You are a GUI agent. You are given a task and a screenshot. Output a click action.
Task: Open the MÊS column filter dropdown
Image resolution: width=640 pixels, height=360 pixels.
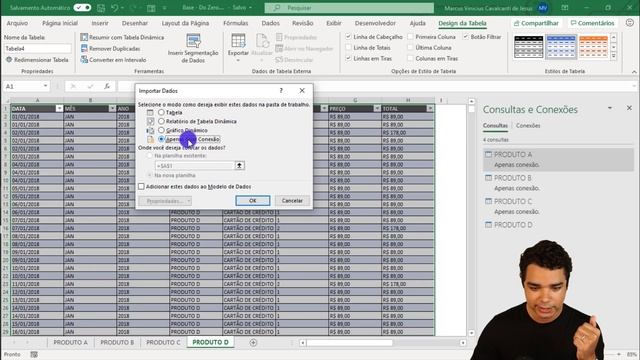pos(112,109)
